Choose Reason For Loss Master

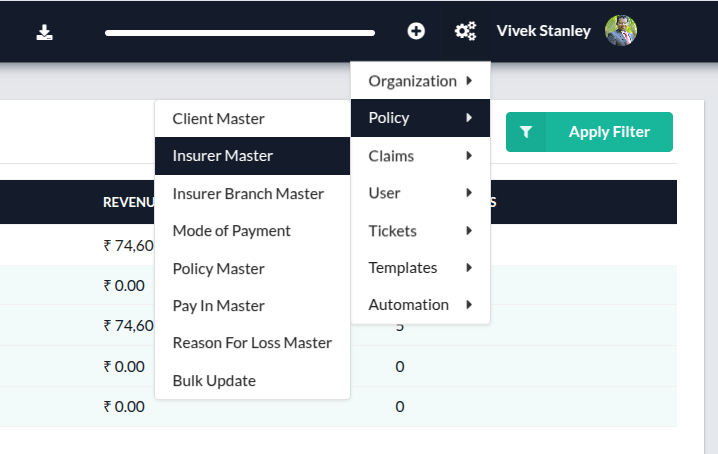click(x=252, y=343)
